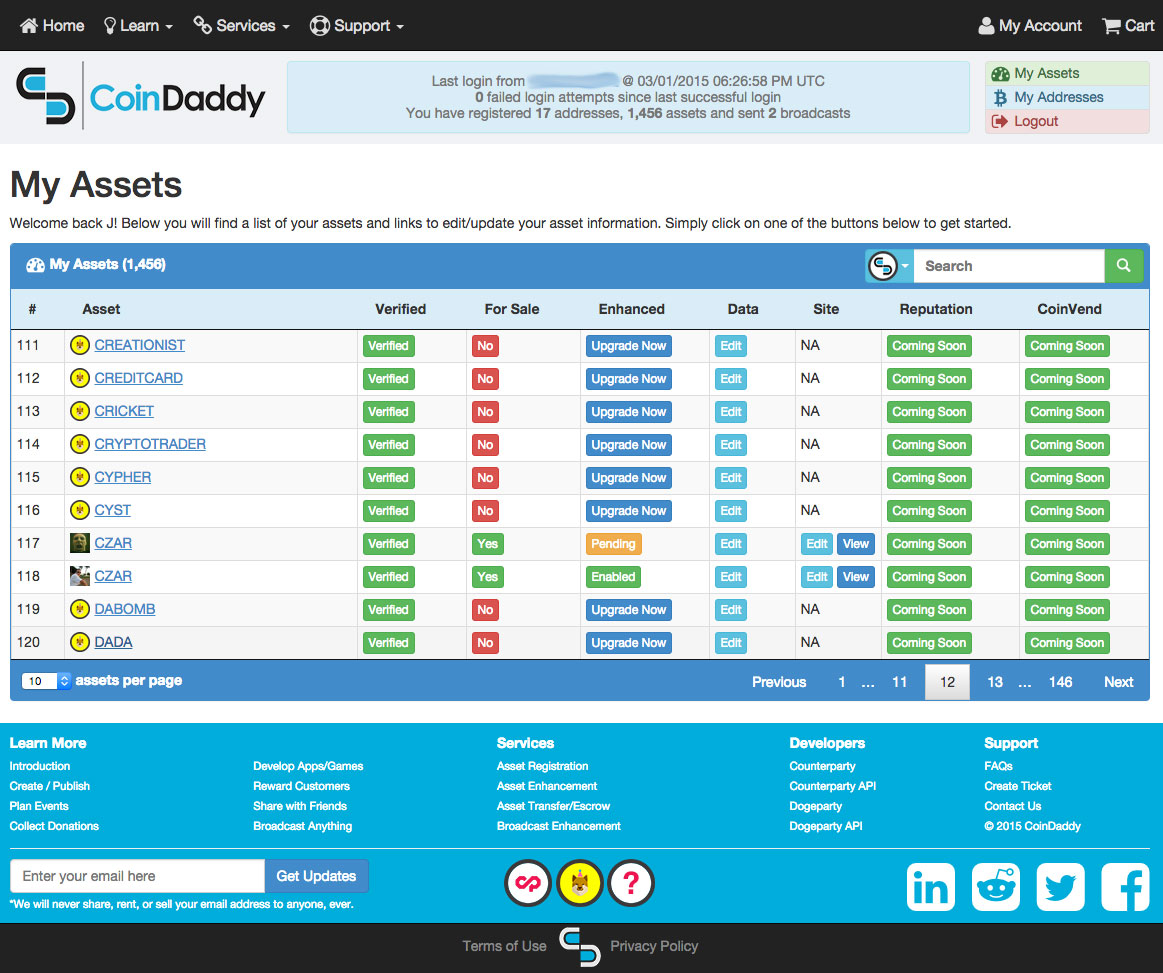This screenshot has width=1163, height=973.
Task: Go to Next page
Action: (x=1118, y=682)
